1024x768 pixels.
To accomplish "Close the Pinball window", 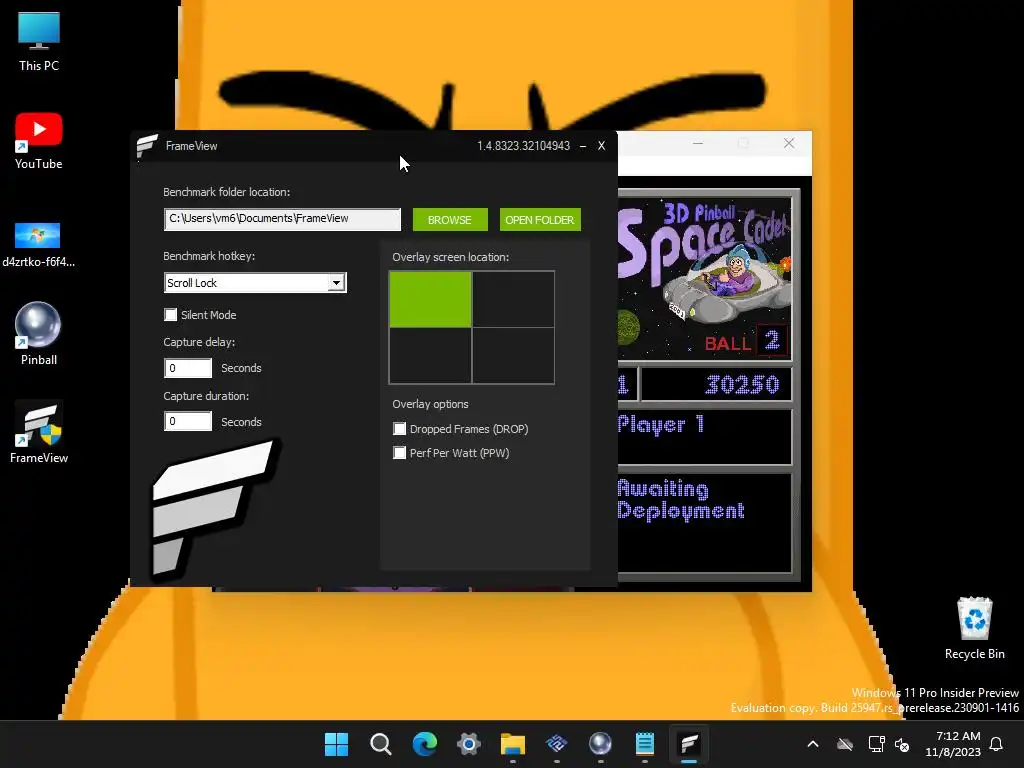I will [x=789, y=143].
